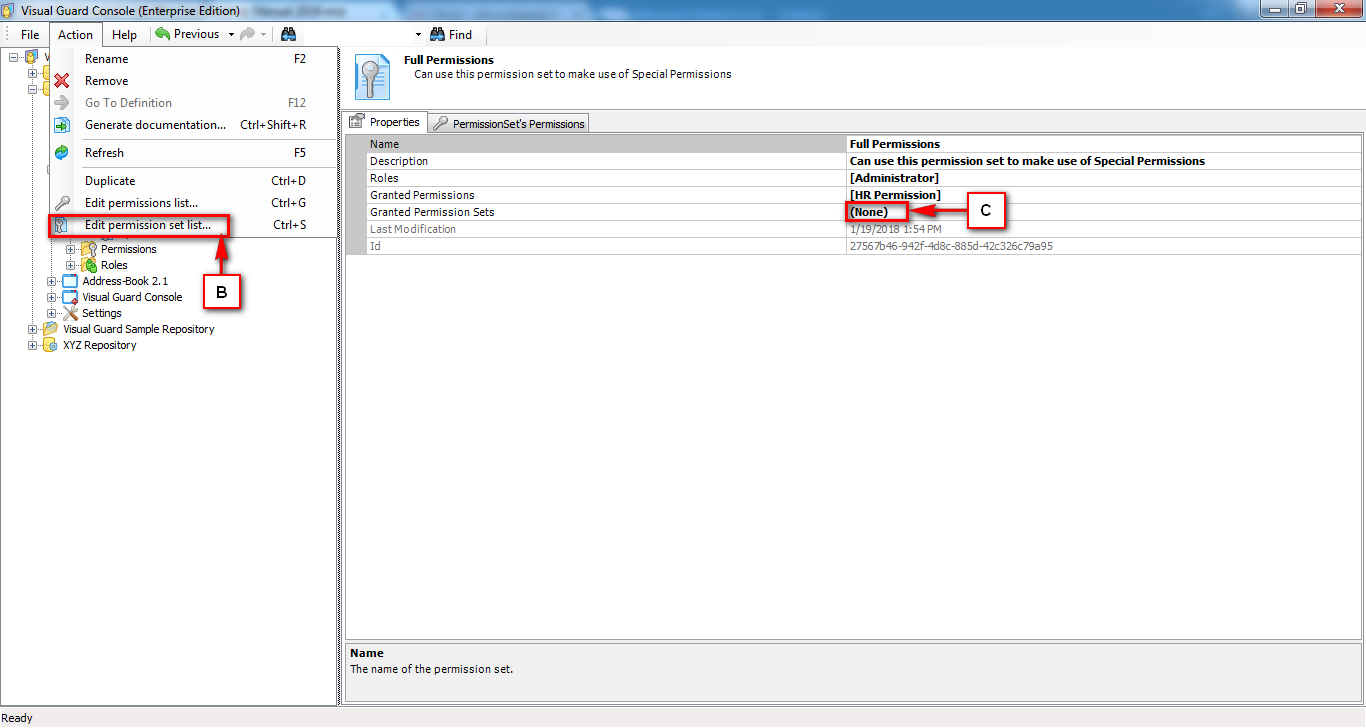Click the binoculars icon after the forward arrow

pos(288,34)
